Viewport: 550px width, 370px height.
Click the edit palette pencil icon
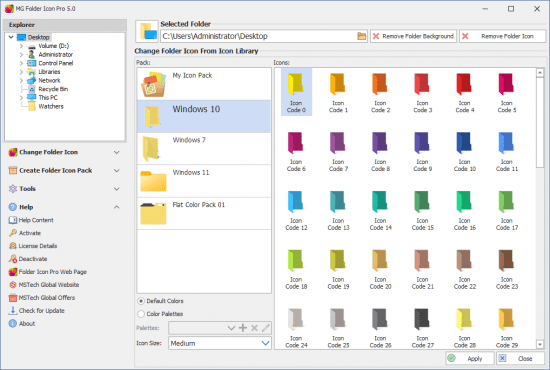click(266, 328)
